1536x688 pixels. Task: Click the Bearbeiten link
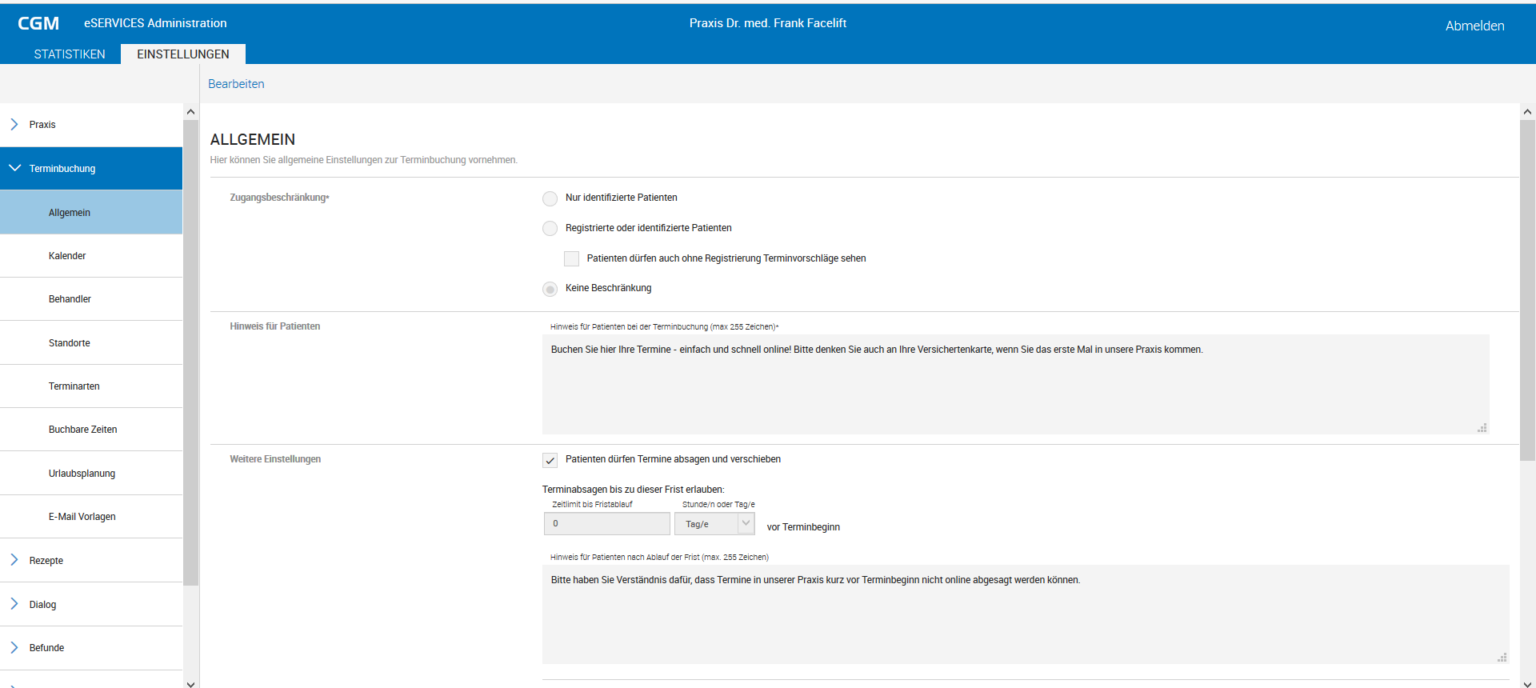(236, 83)
